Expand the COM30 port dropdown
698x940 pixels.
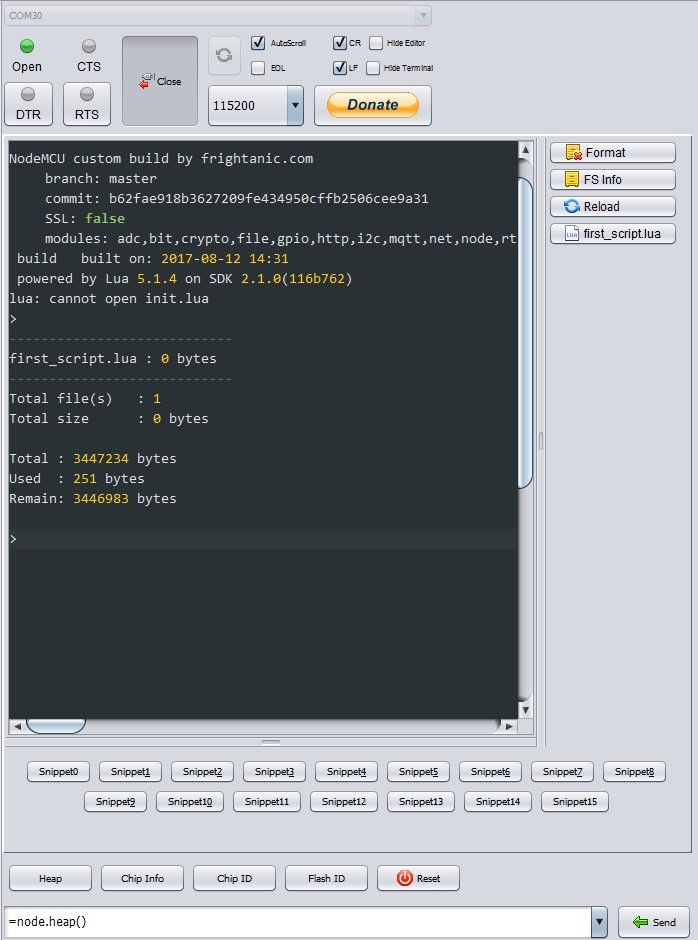(423, 16)
